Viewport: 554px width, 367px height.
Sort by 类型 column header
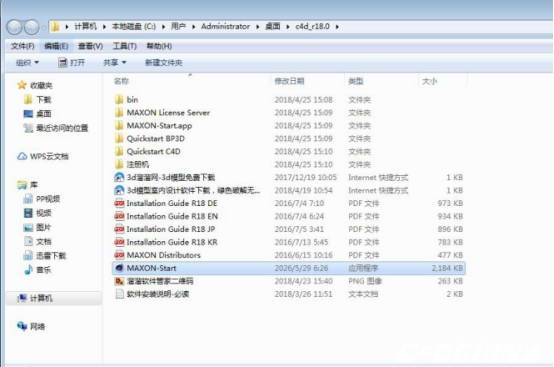point(355,81)
